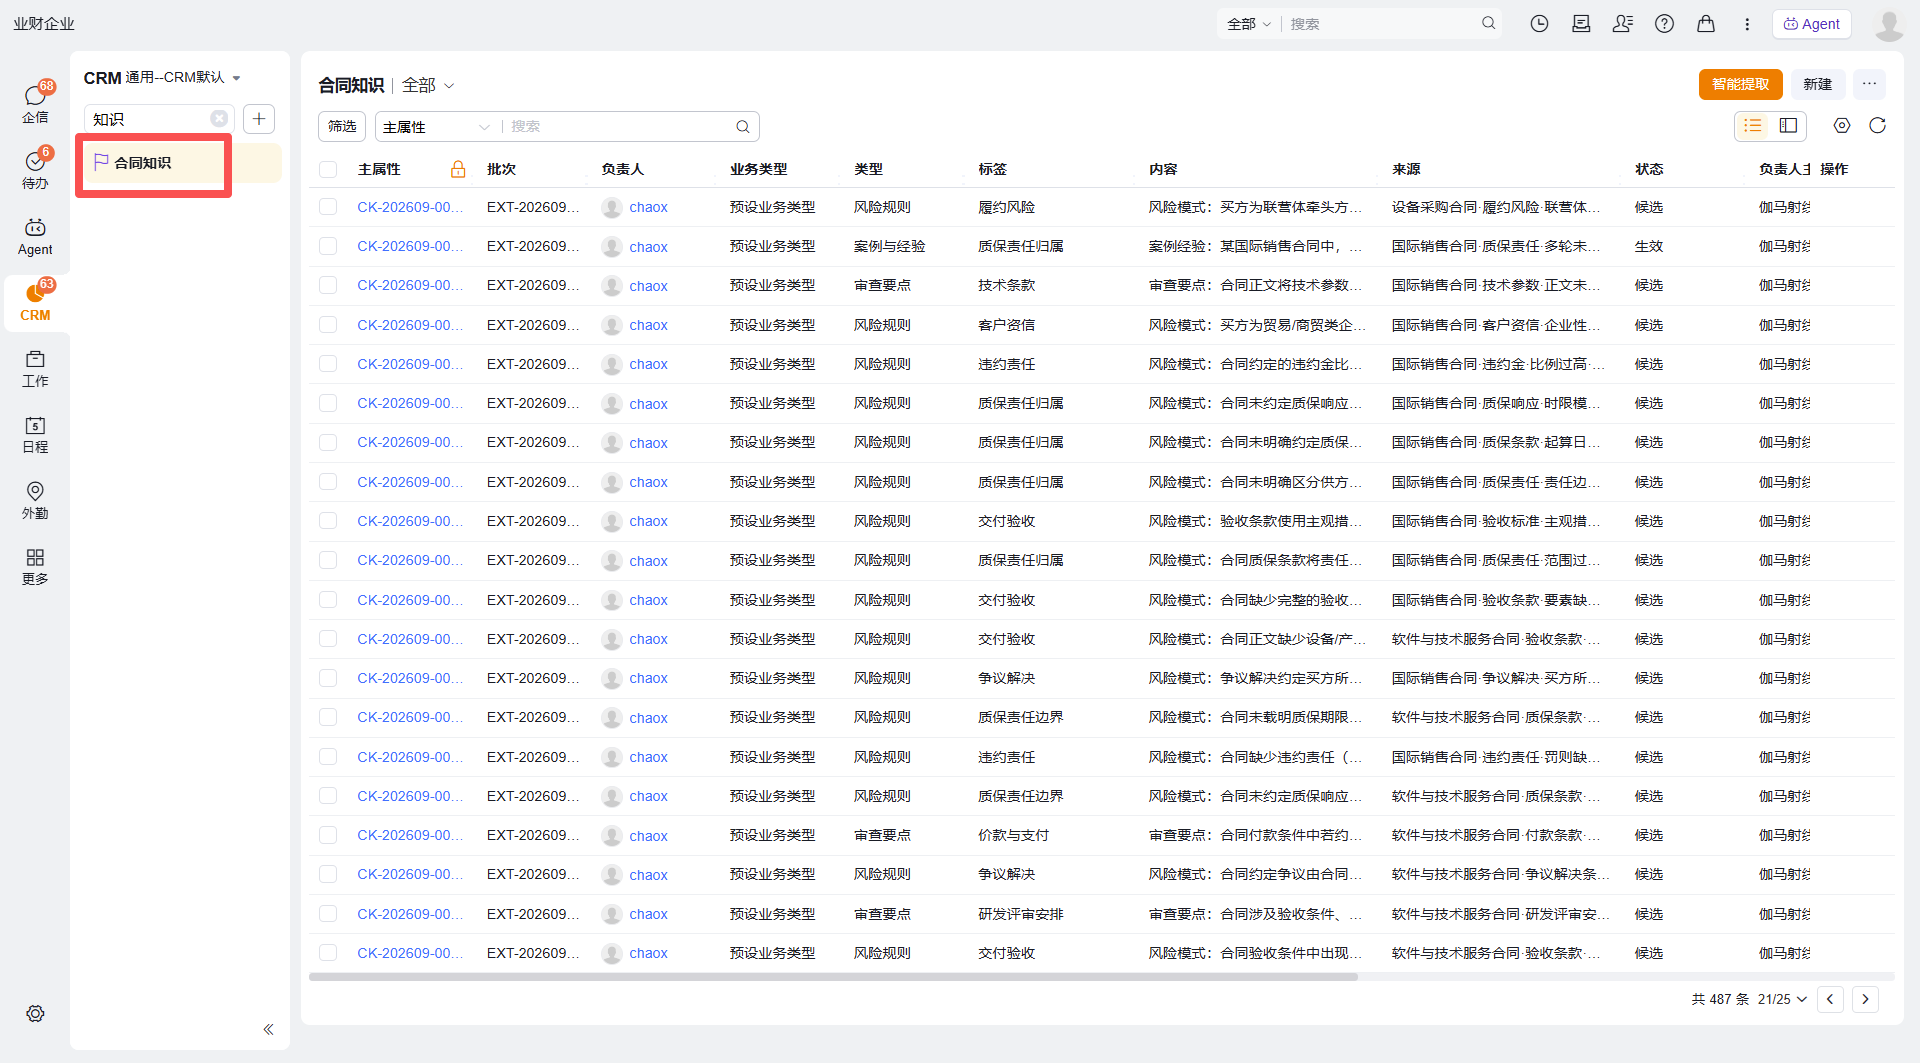The height and width of the screenshot is (1064, 1920).
Task: Check the row tagged 价款与支付
Action: pos(328,835)
